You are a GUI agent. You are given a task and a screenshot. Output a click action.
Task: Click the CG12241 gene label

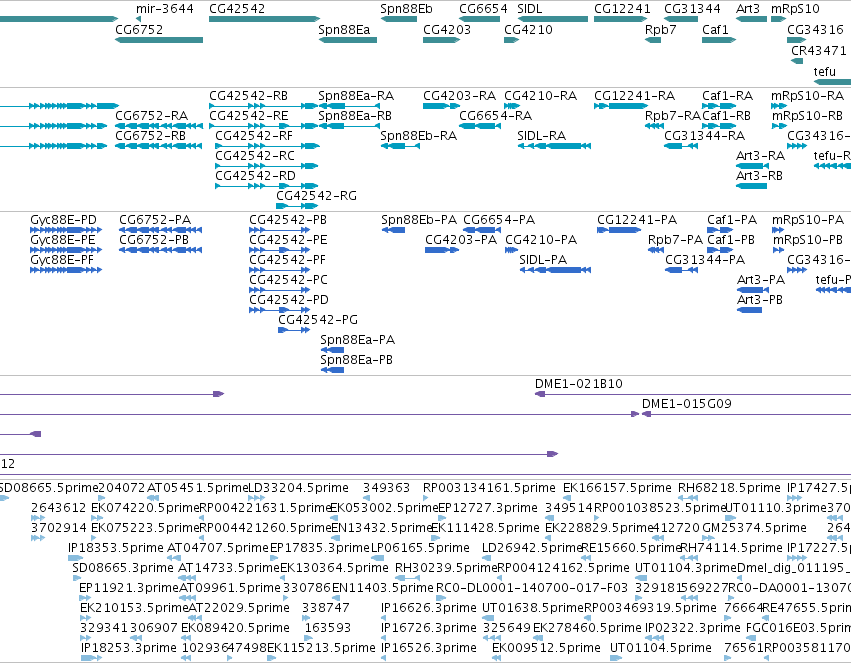(622, 9)
